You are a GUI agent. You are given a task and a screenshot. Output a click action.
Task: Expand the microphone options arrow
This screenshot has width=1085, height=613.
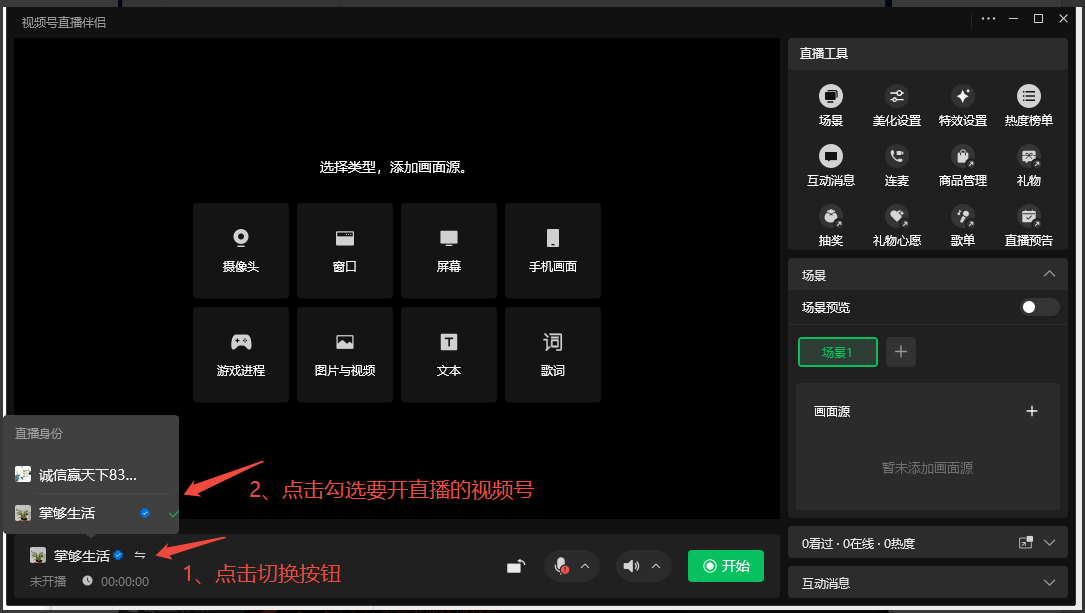coord(585,567)
